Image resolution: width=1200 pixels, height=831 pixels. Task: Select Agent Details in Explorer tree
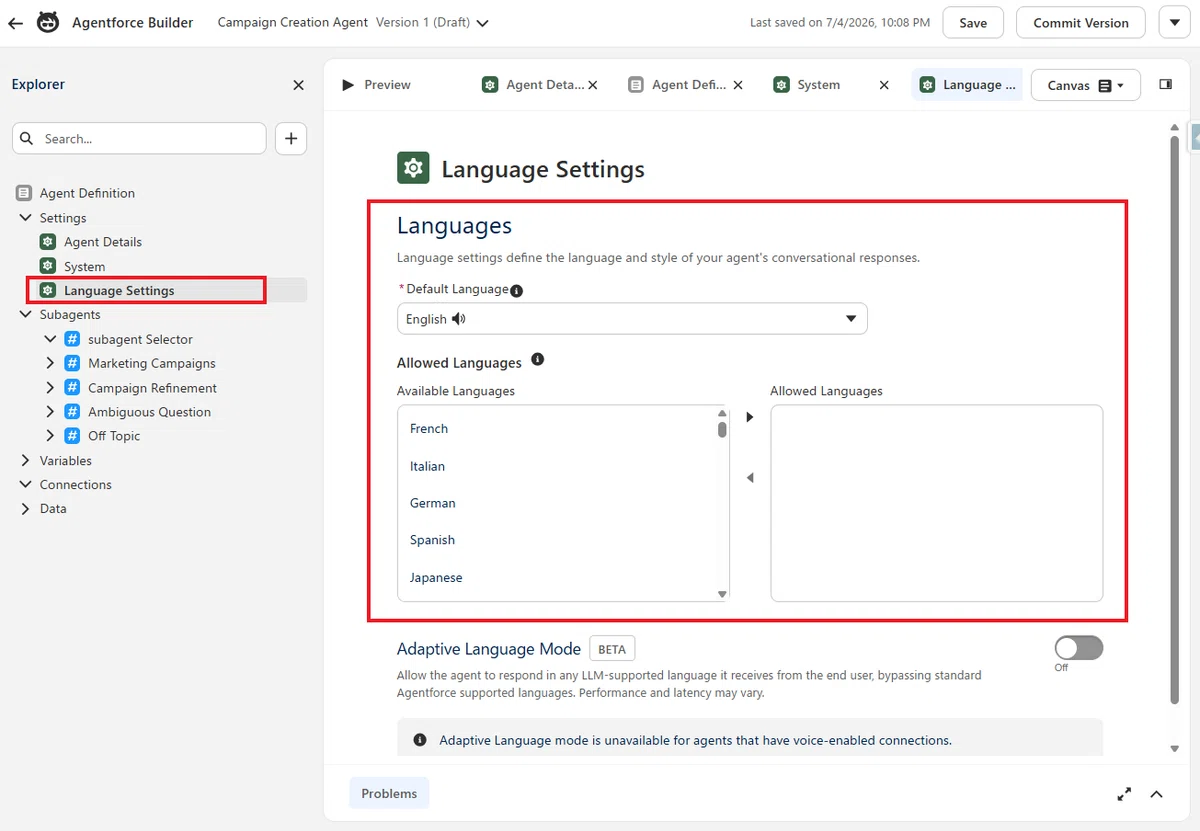pos(103,242)
